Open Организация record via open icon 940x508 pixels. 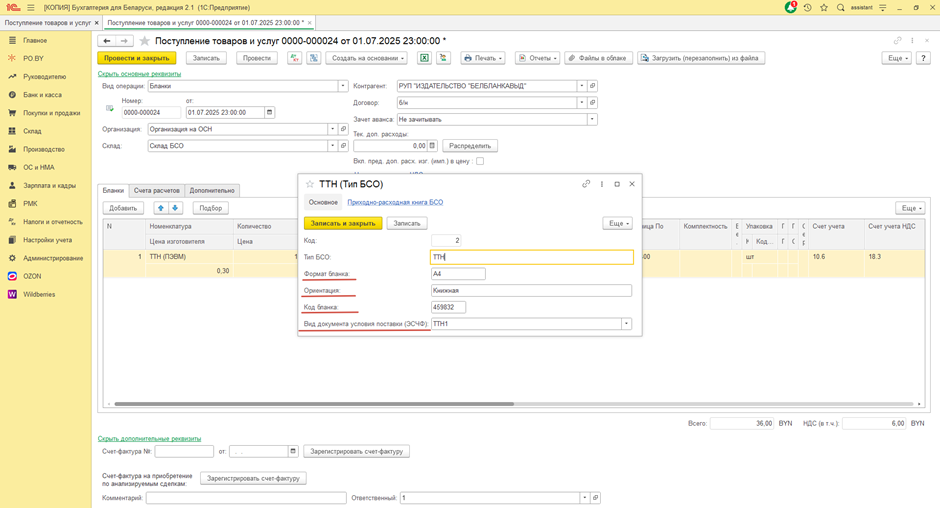click(x=344, y=129)
